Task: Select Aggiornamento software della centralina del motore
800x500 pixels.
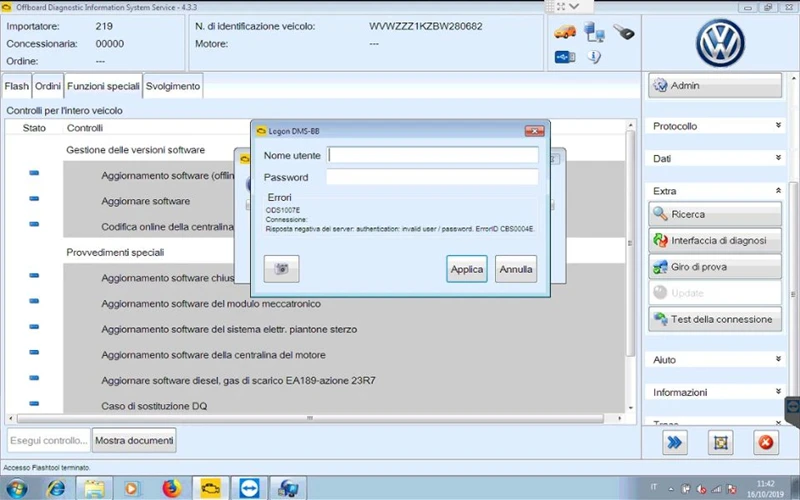Action: point(213,355)
